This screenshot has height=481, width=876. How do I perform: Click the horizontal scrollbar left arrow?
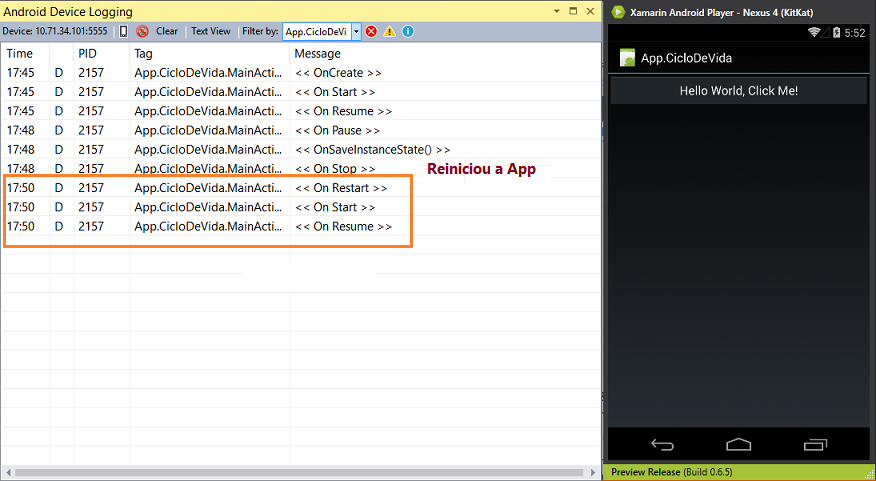7,473
